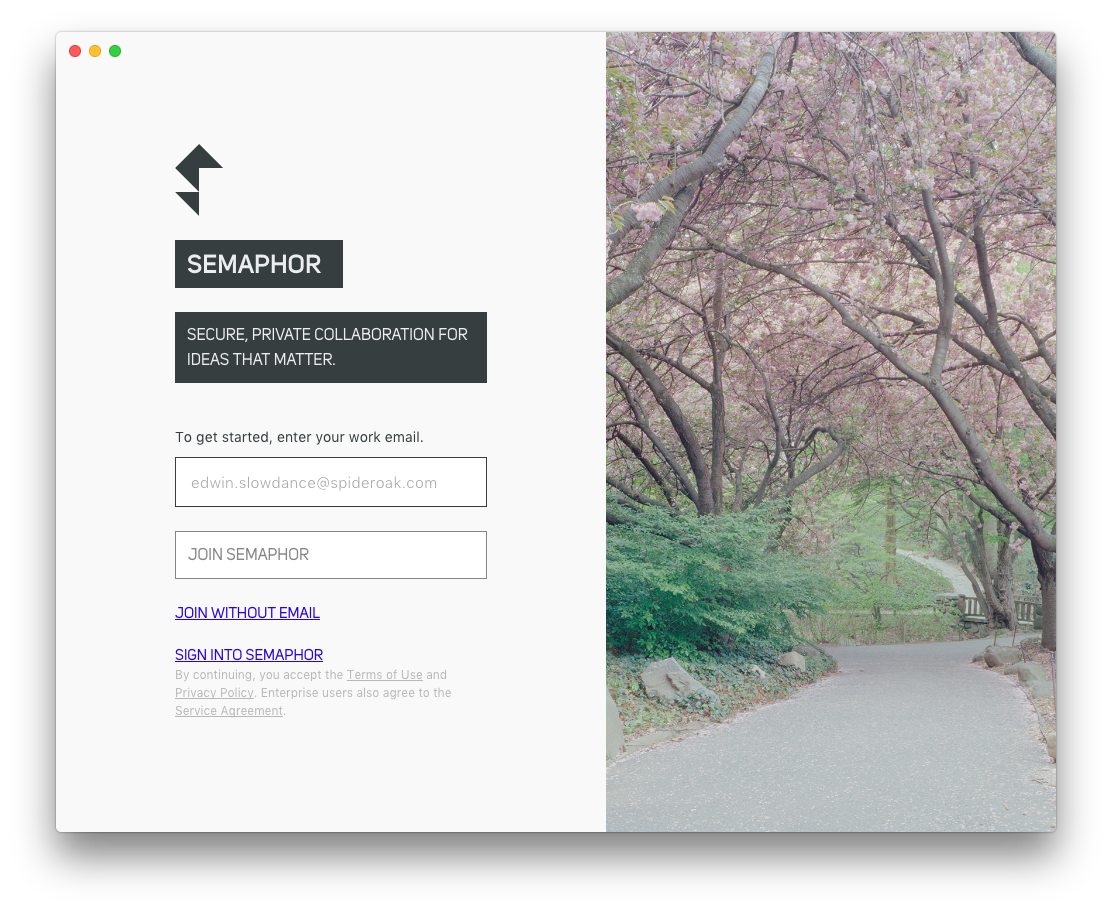View the Privacy Policy
This screenshot has width=1112, height=912.
pos(214,692)
